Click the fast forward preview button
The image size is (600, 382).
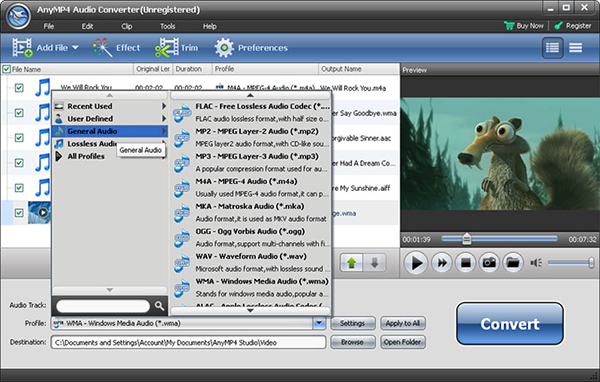pyautogui.click(x=442, y=263)
